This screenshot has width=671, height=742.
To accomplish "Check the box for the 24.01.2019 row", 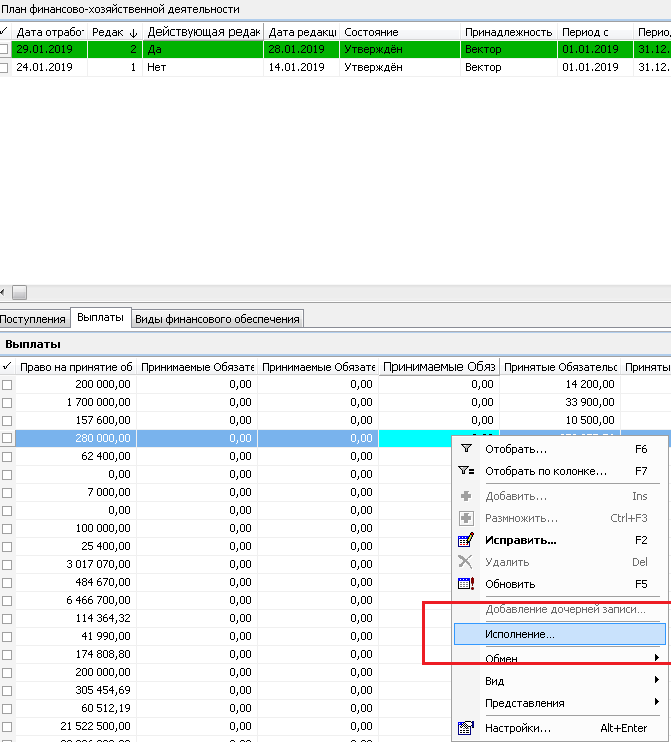I will click(x=6, y=67).
